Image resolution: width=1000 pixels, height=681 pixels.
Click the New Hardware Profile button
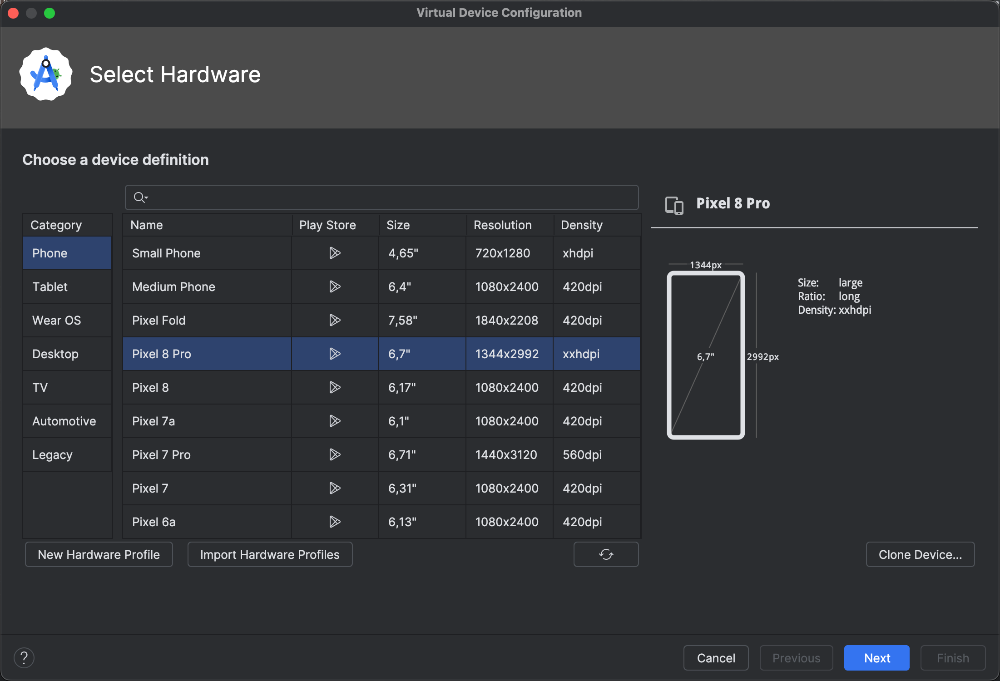[x=99, y=555]
